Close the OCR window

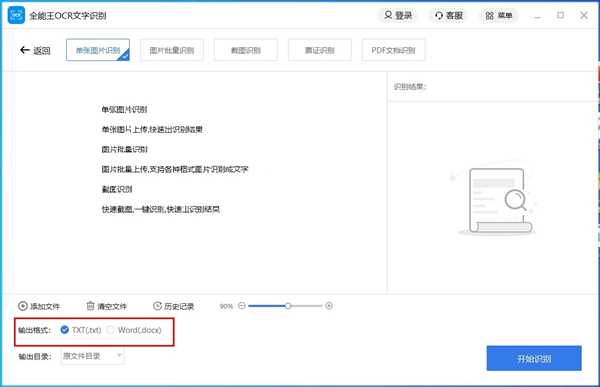tap(584, 15)
